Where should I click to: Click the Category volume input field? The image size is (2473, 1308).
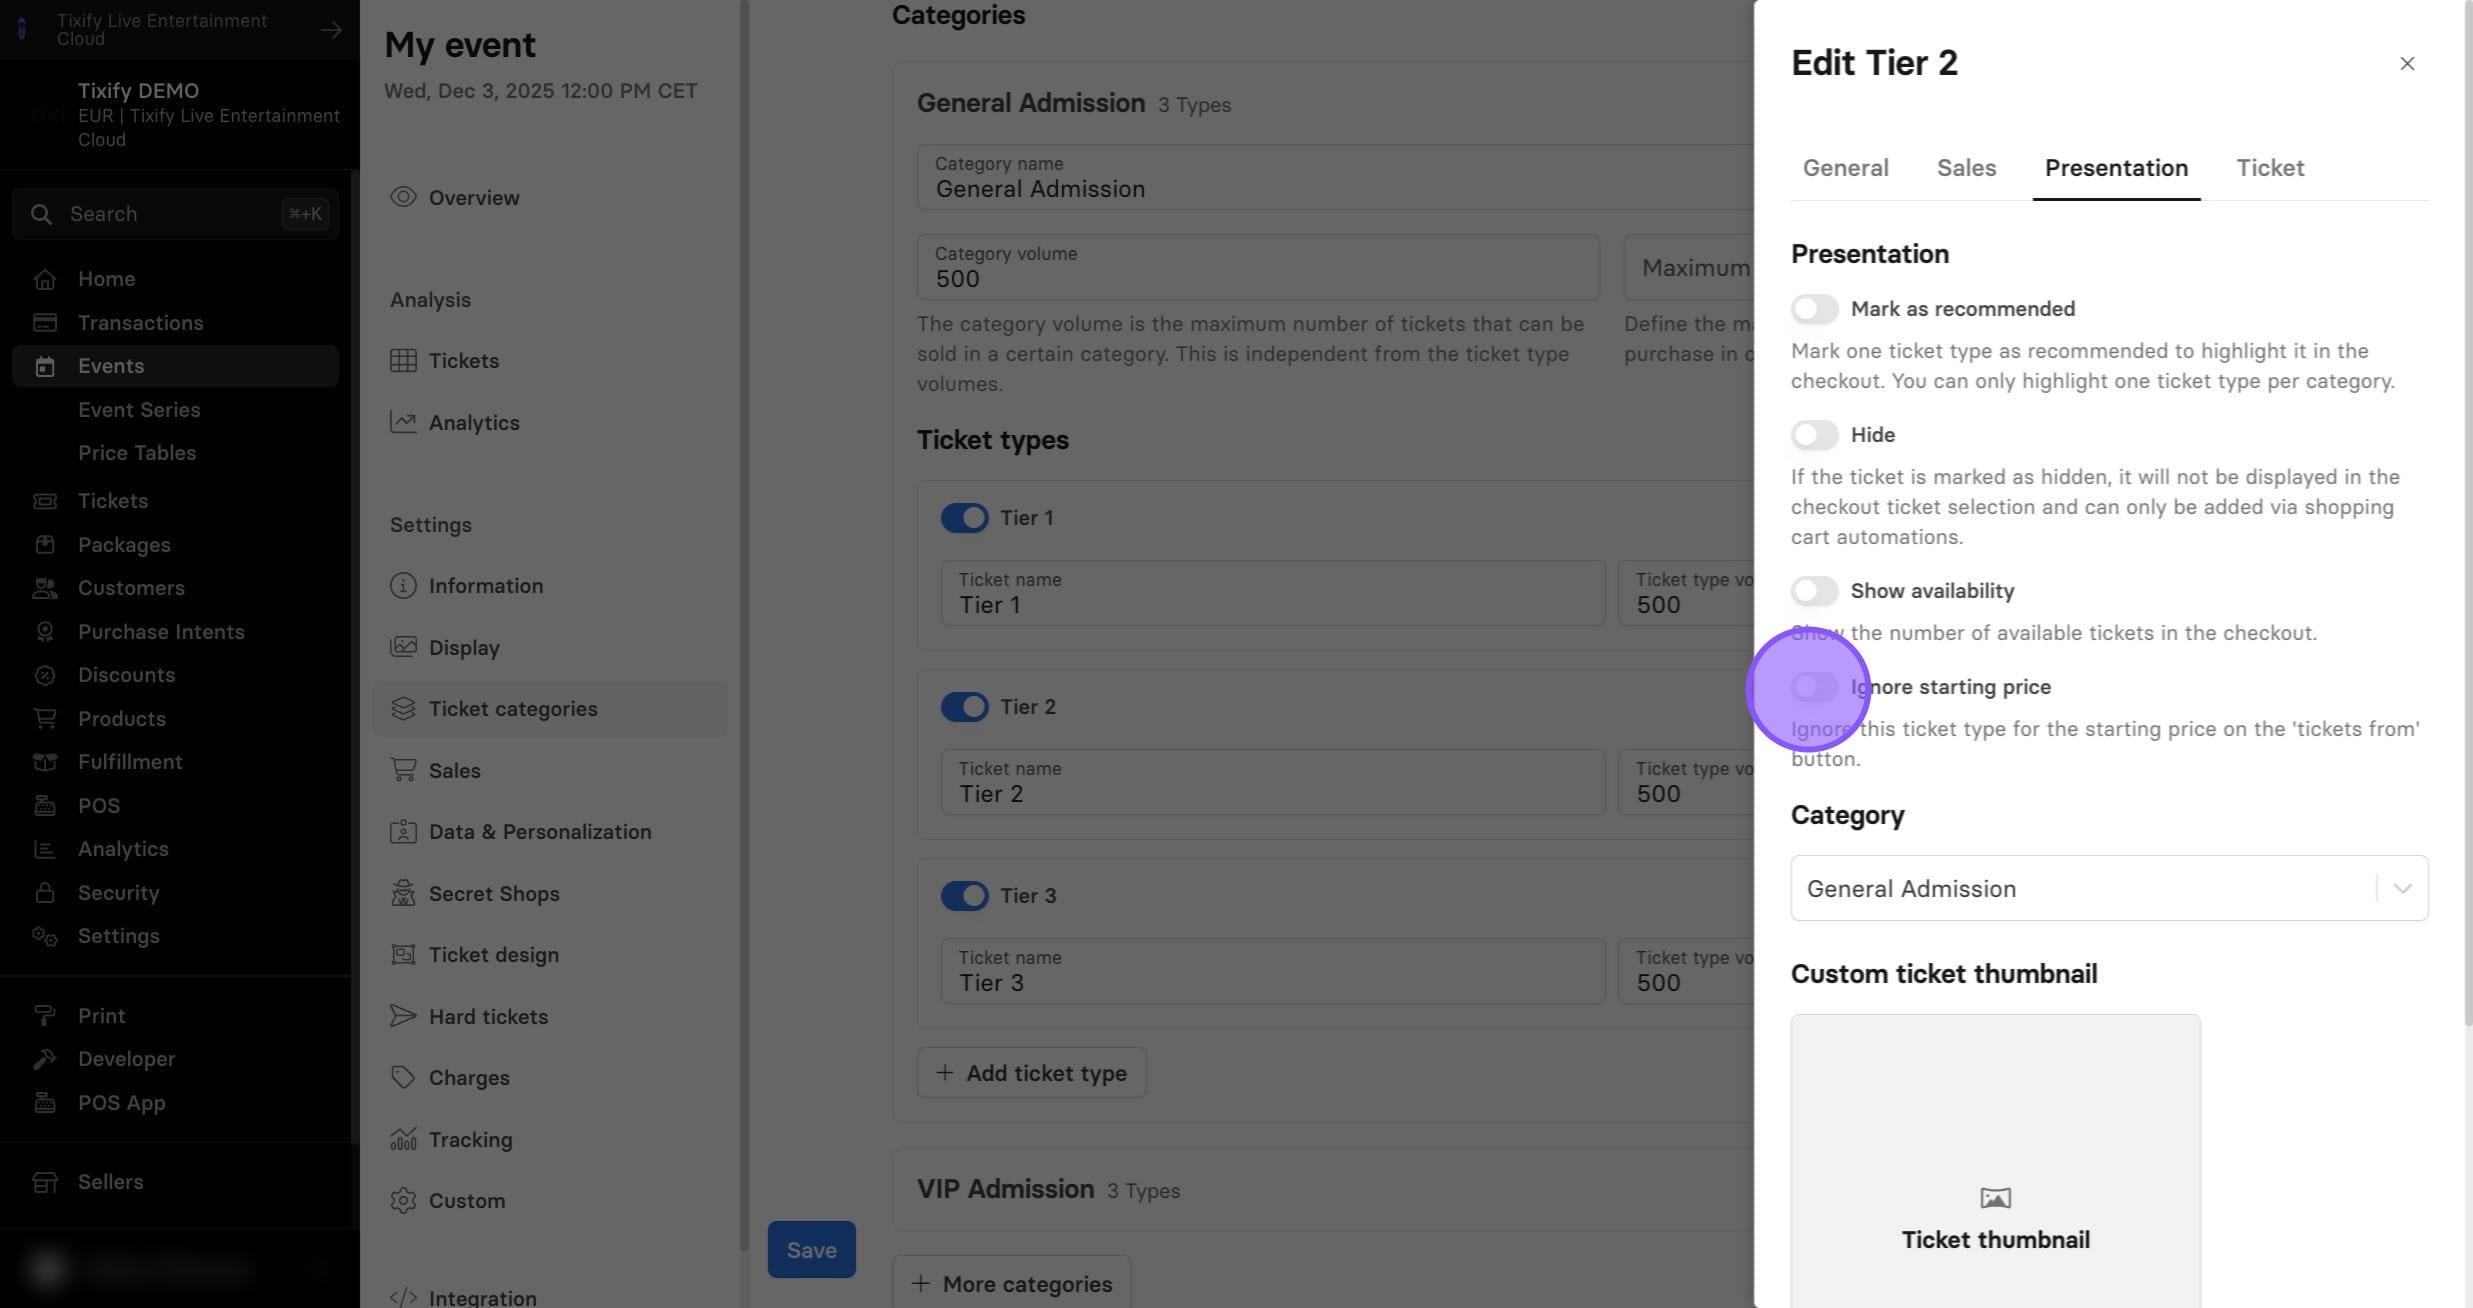[1258, 267]
